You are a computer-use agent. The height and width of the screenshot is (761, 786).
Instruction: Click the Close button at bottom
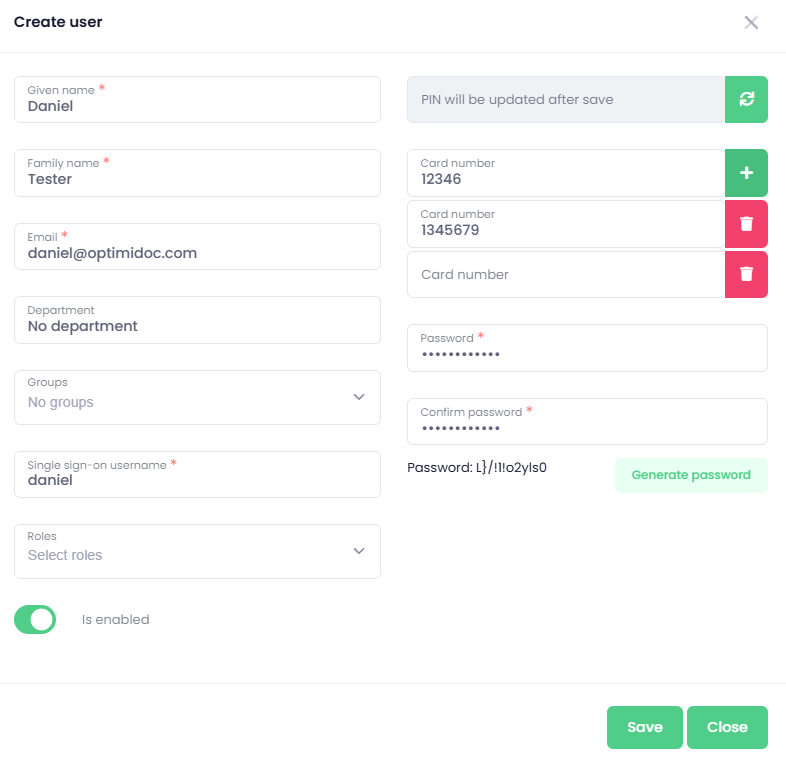(x=727, y=727)
